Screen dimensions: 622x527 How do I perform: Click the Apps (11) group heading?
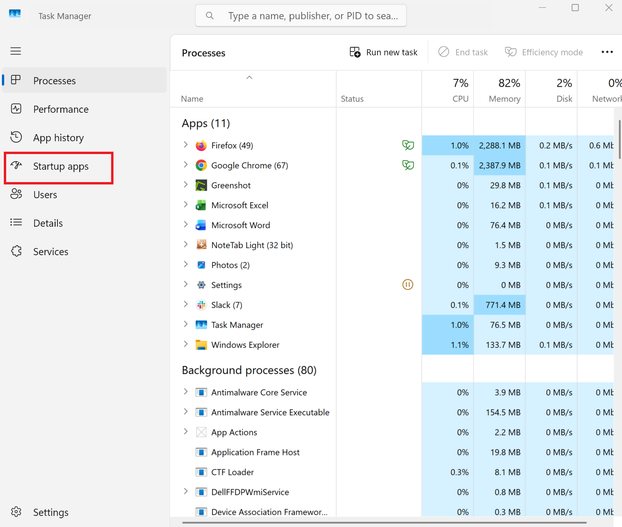(206, 123)
